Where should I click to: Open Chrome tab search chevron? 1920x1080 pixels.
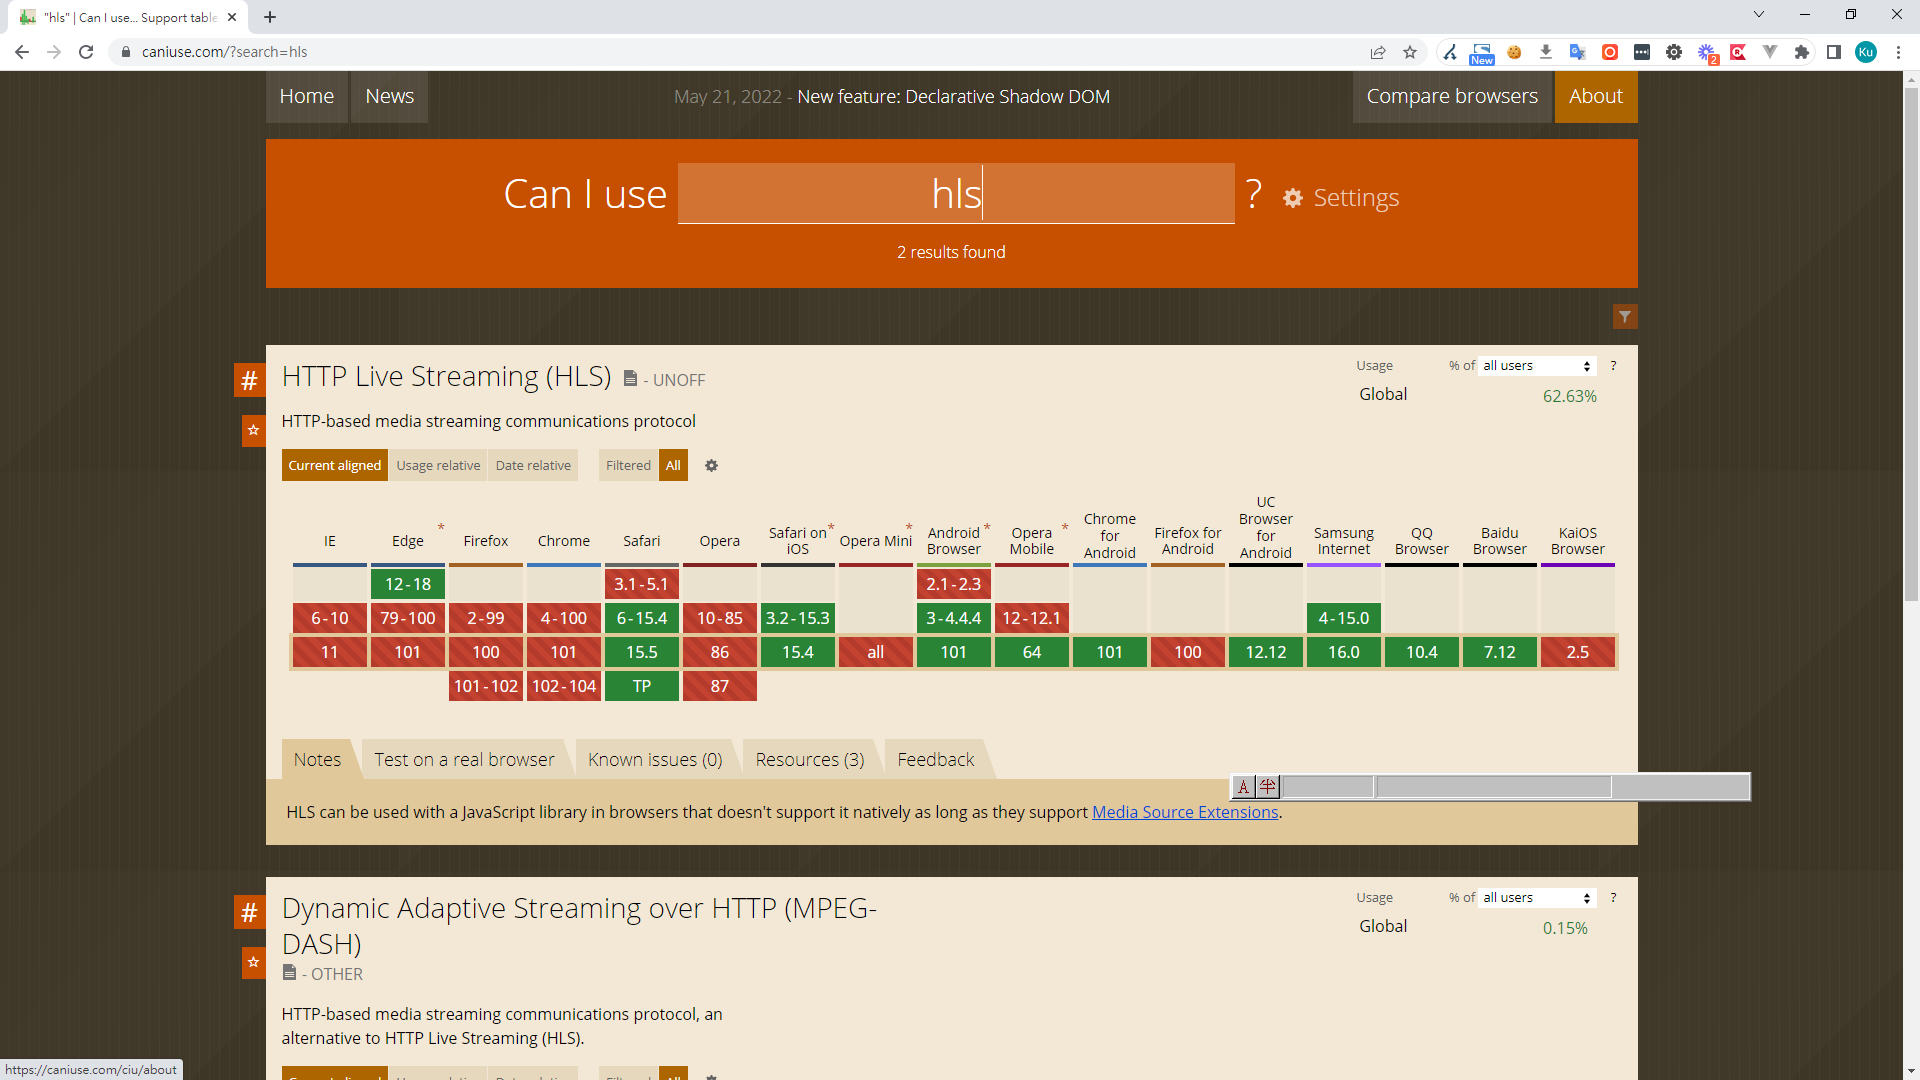click(1758, 15)
